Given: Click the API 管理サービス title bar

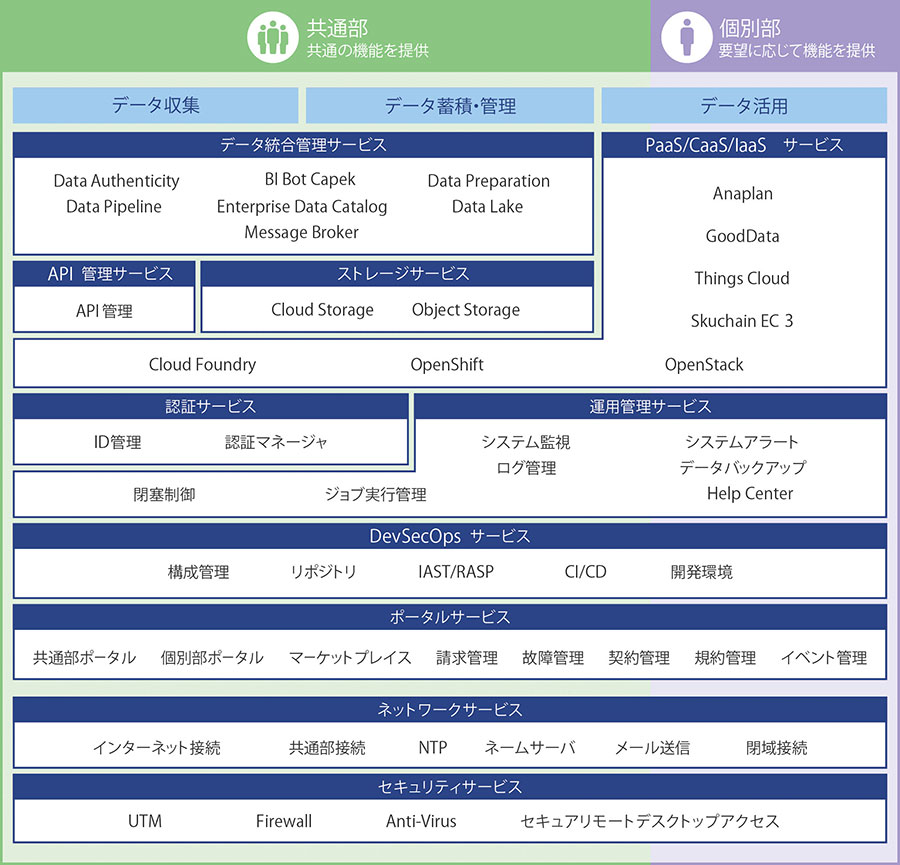Looking at the screenshot, I should click(x=104, y=274).
